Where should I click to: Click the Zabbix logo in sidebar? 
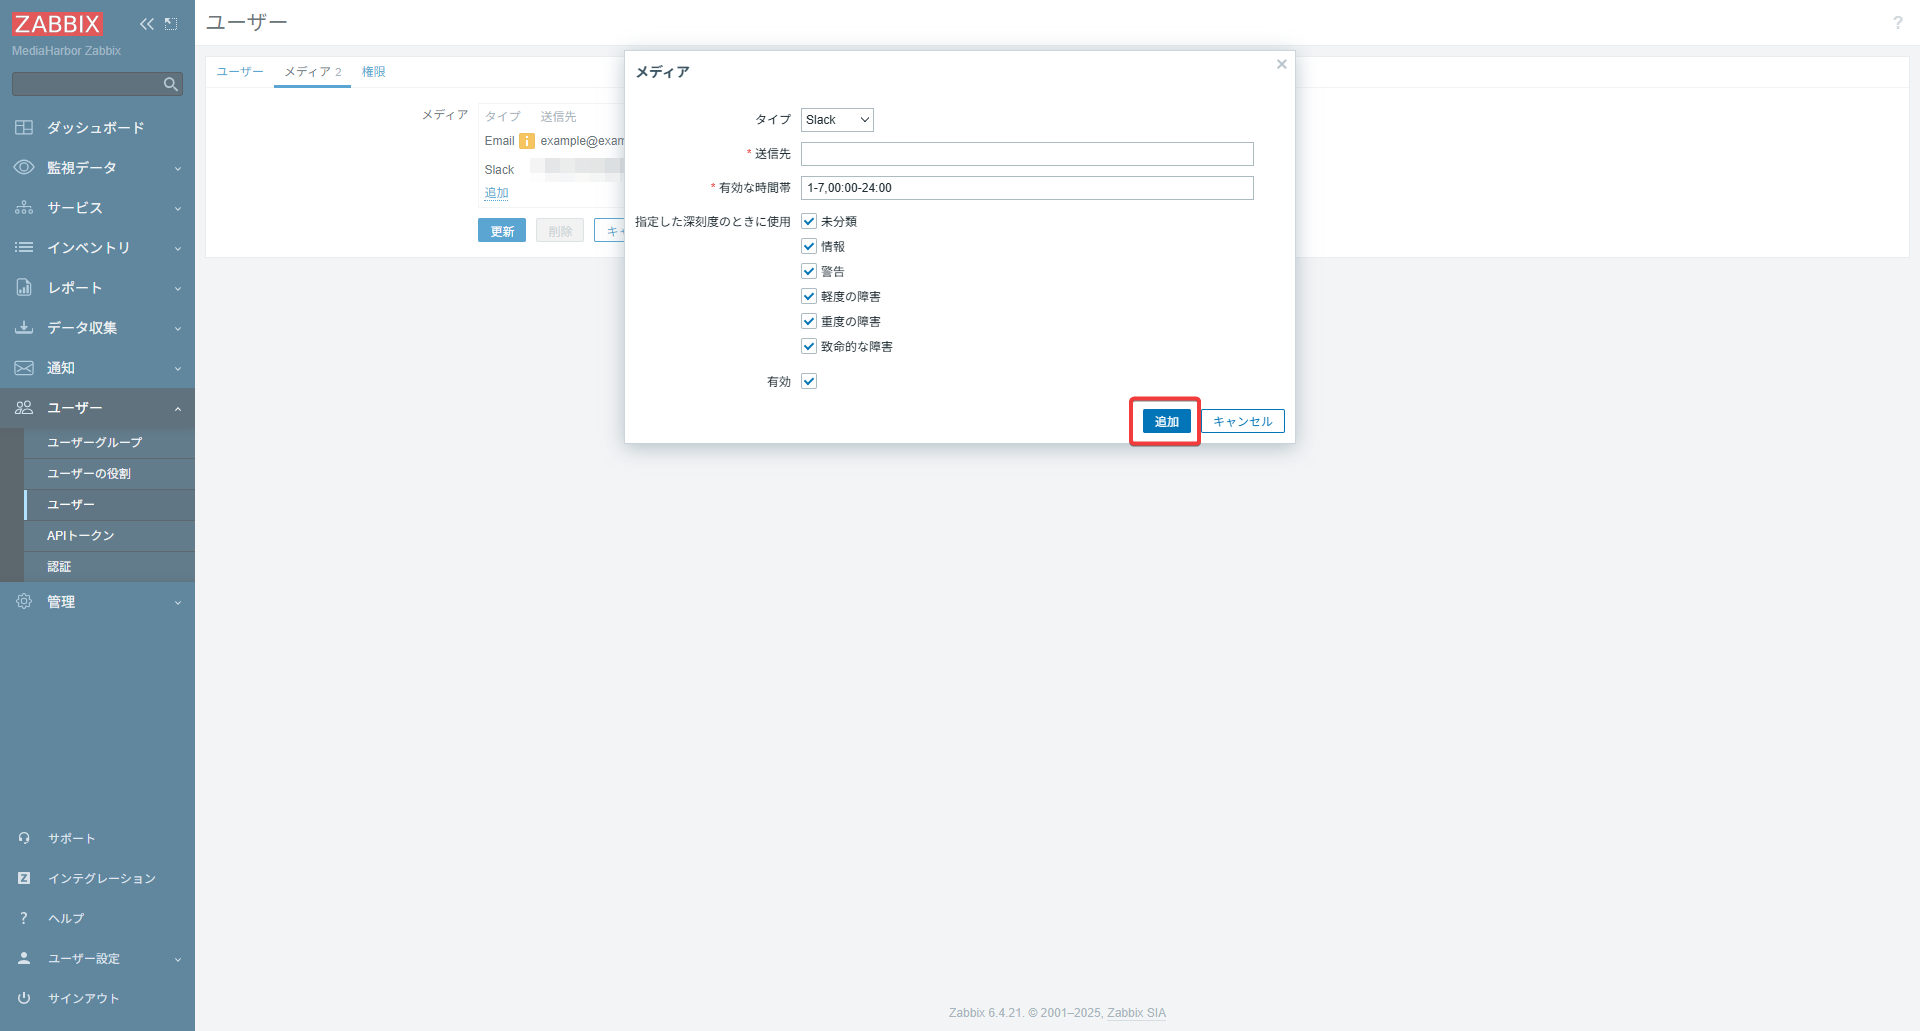[x=57, y=24]
